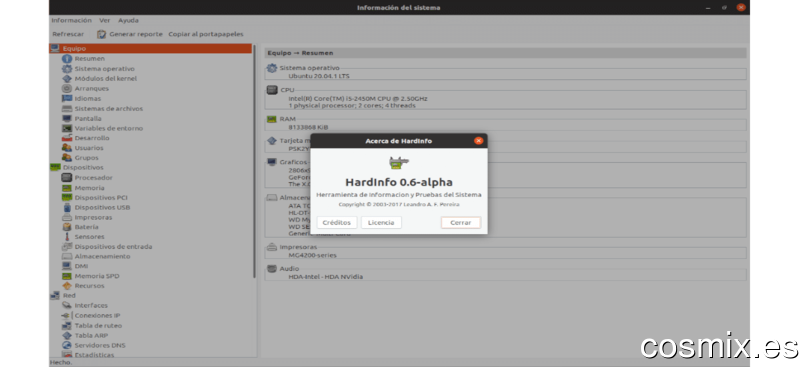800x367 pixels.
Task: Click the Generar reporte toolbar icon
Action: point(102,34)
